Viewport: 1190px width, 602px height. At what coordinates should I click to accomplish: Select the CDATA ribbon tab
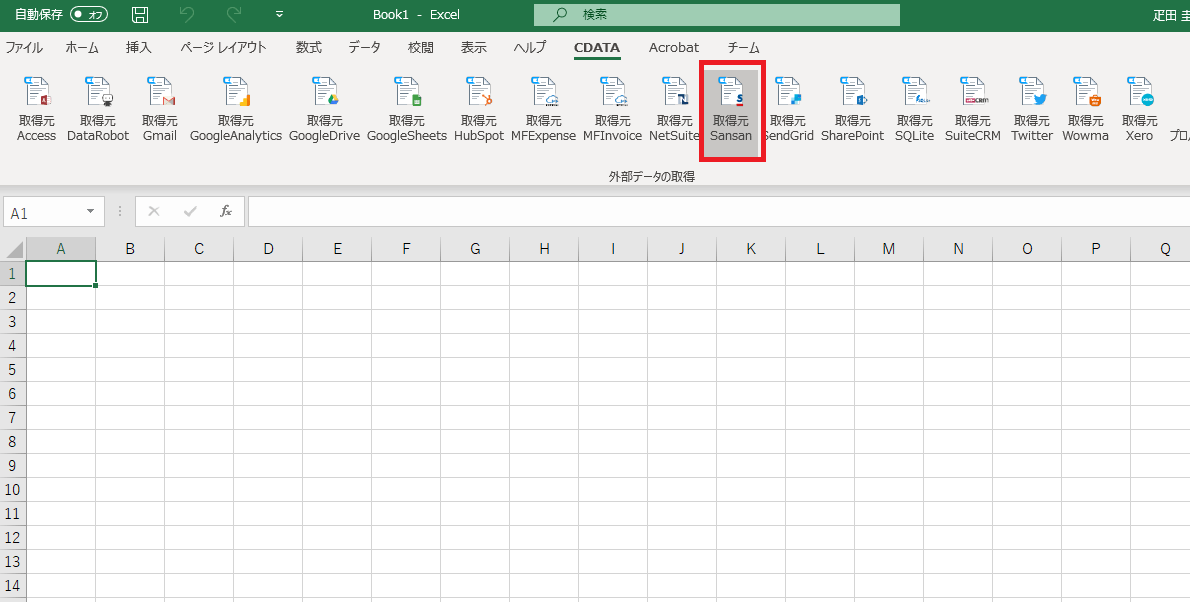click(597, 47)
